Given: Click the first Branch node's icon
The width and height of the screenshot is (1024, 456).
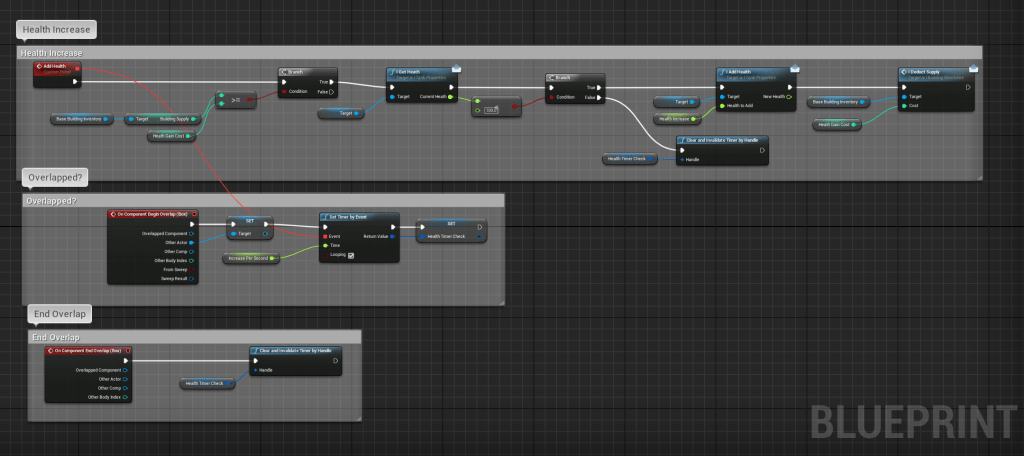Looking at the screenshot, I should tap(283, 72).
